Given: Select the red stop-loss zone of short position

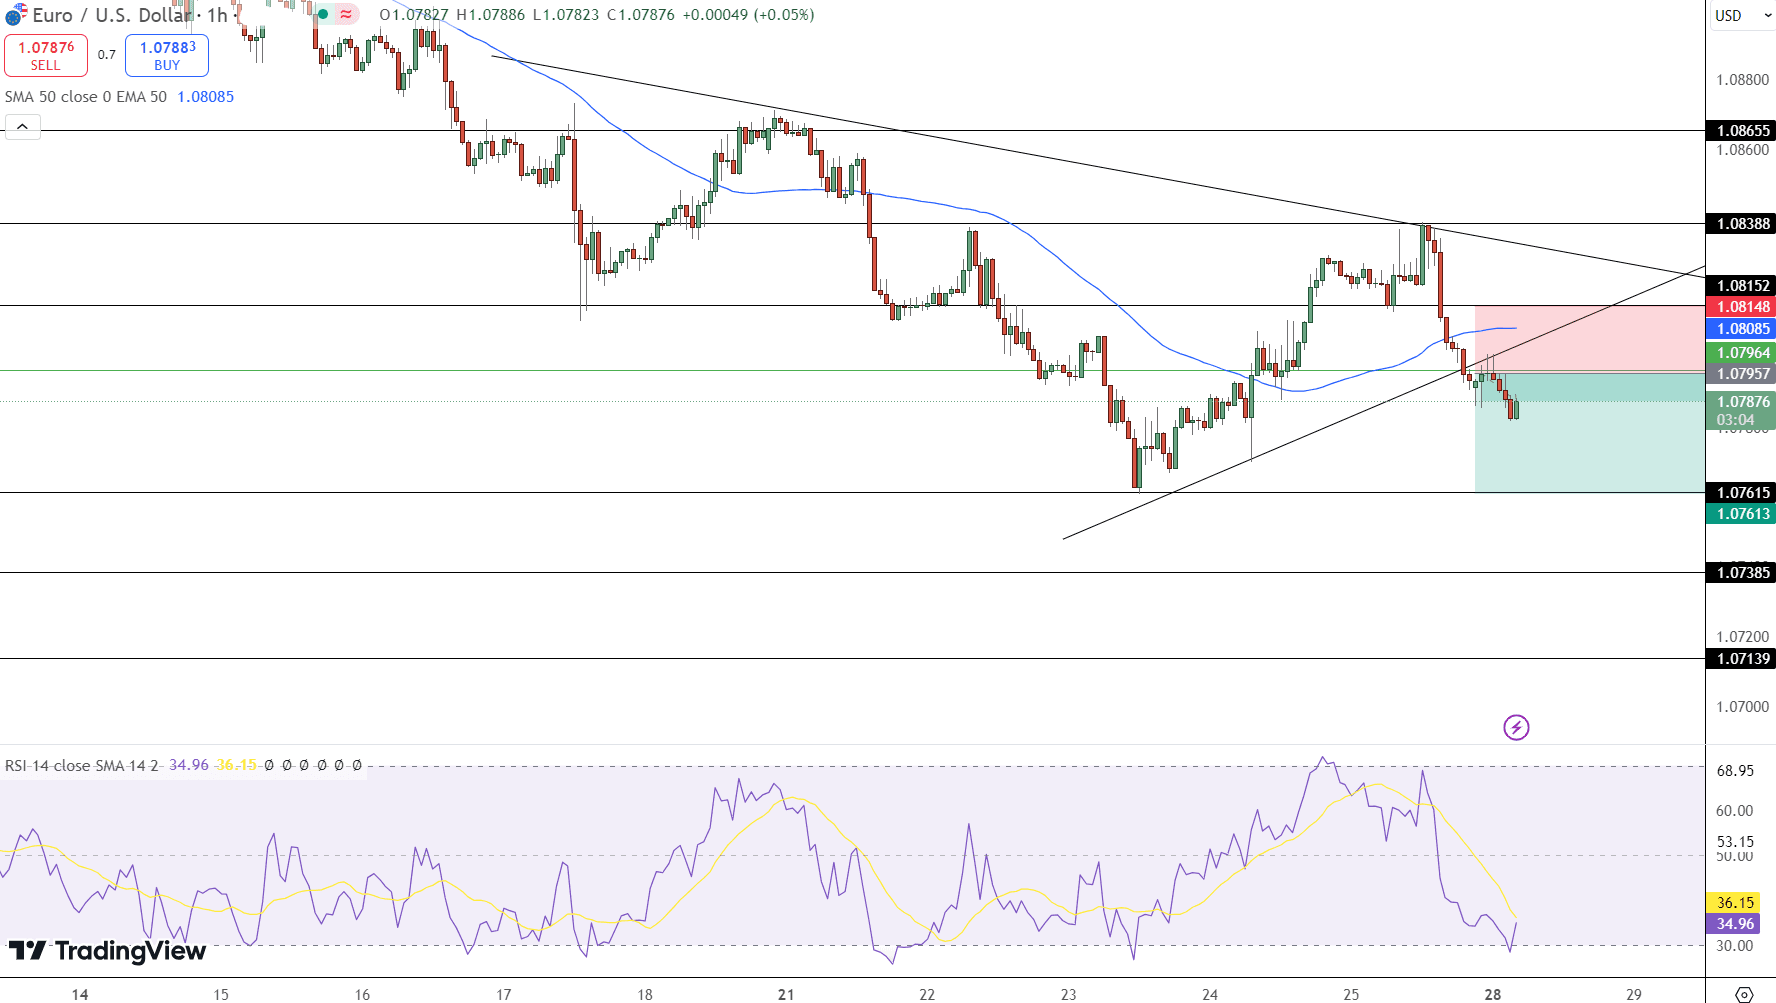Looking at the screenshot, I should click(1590, 339).
